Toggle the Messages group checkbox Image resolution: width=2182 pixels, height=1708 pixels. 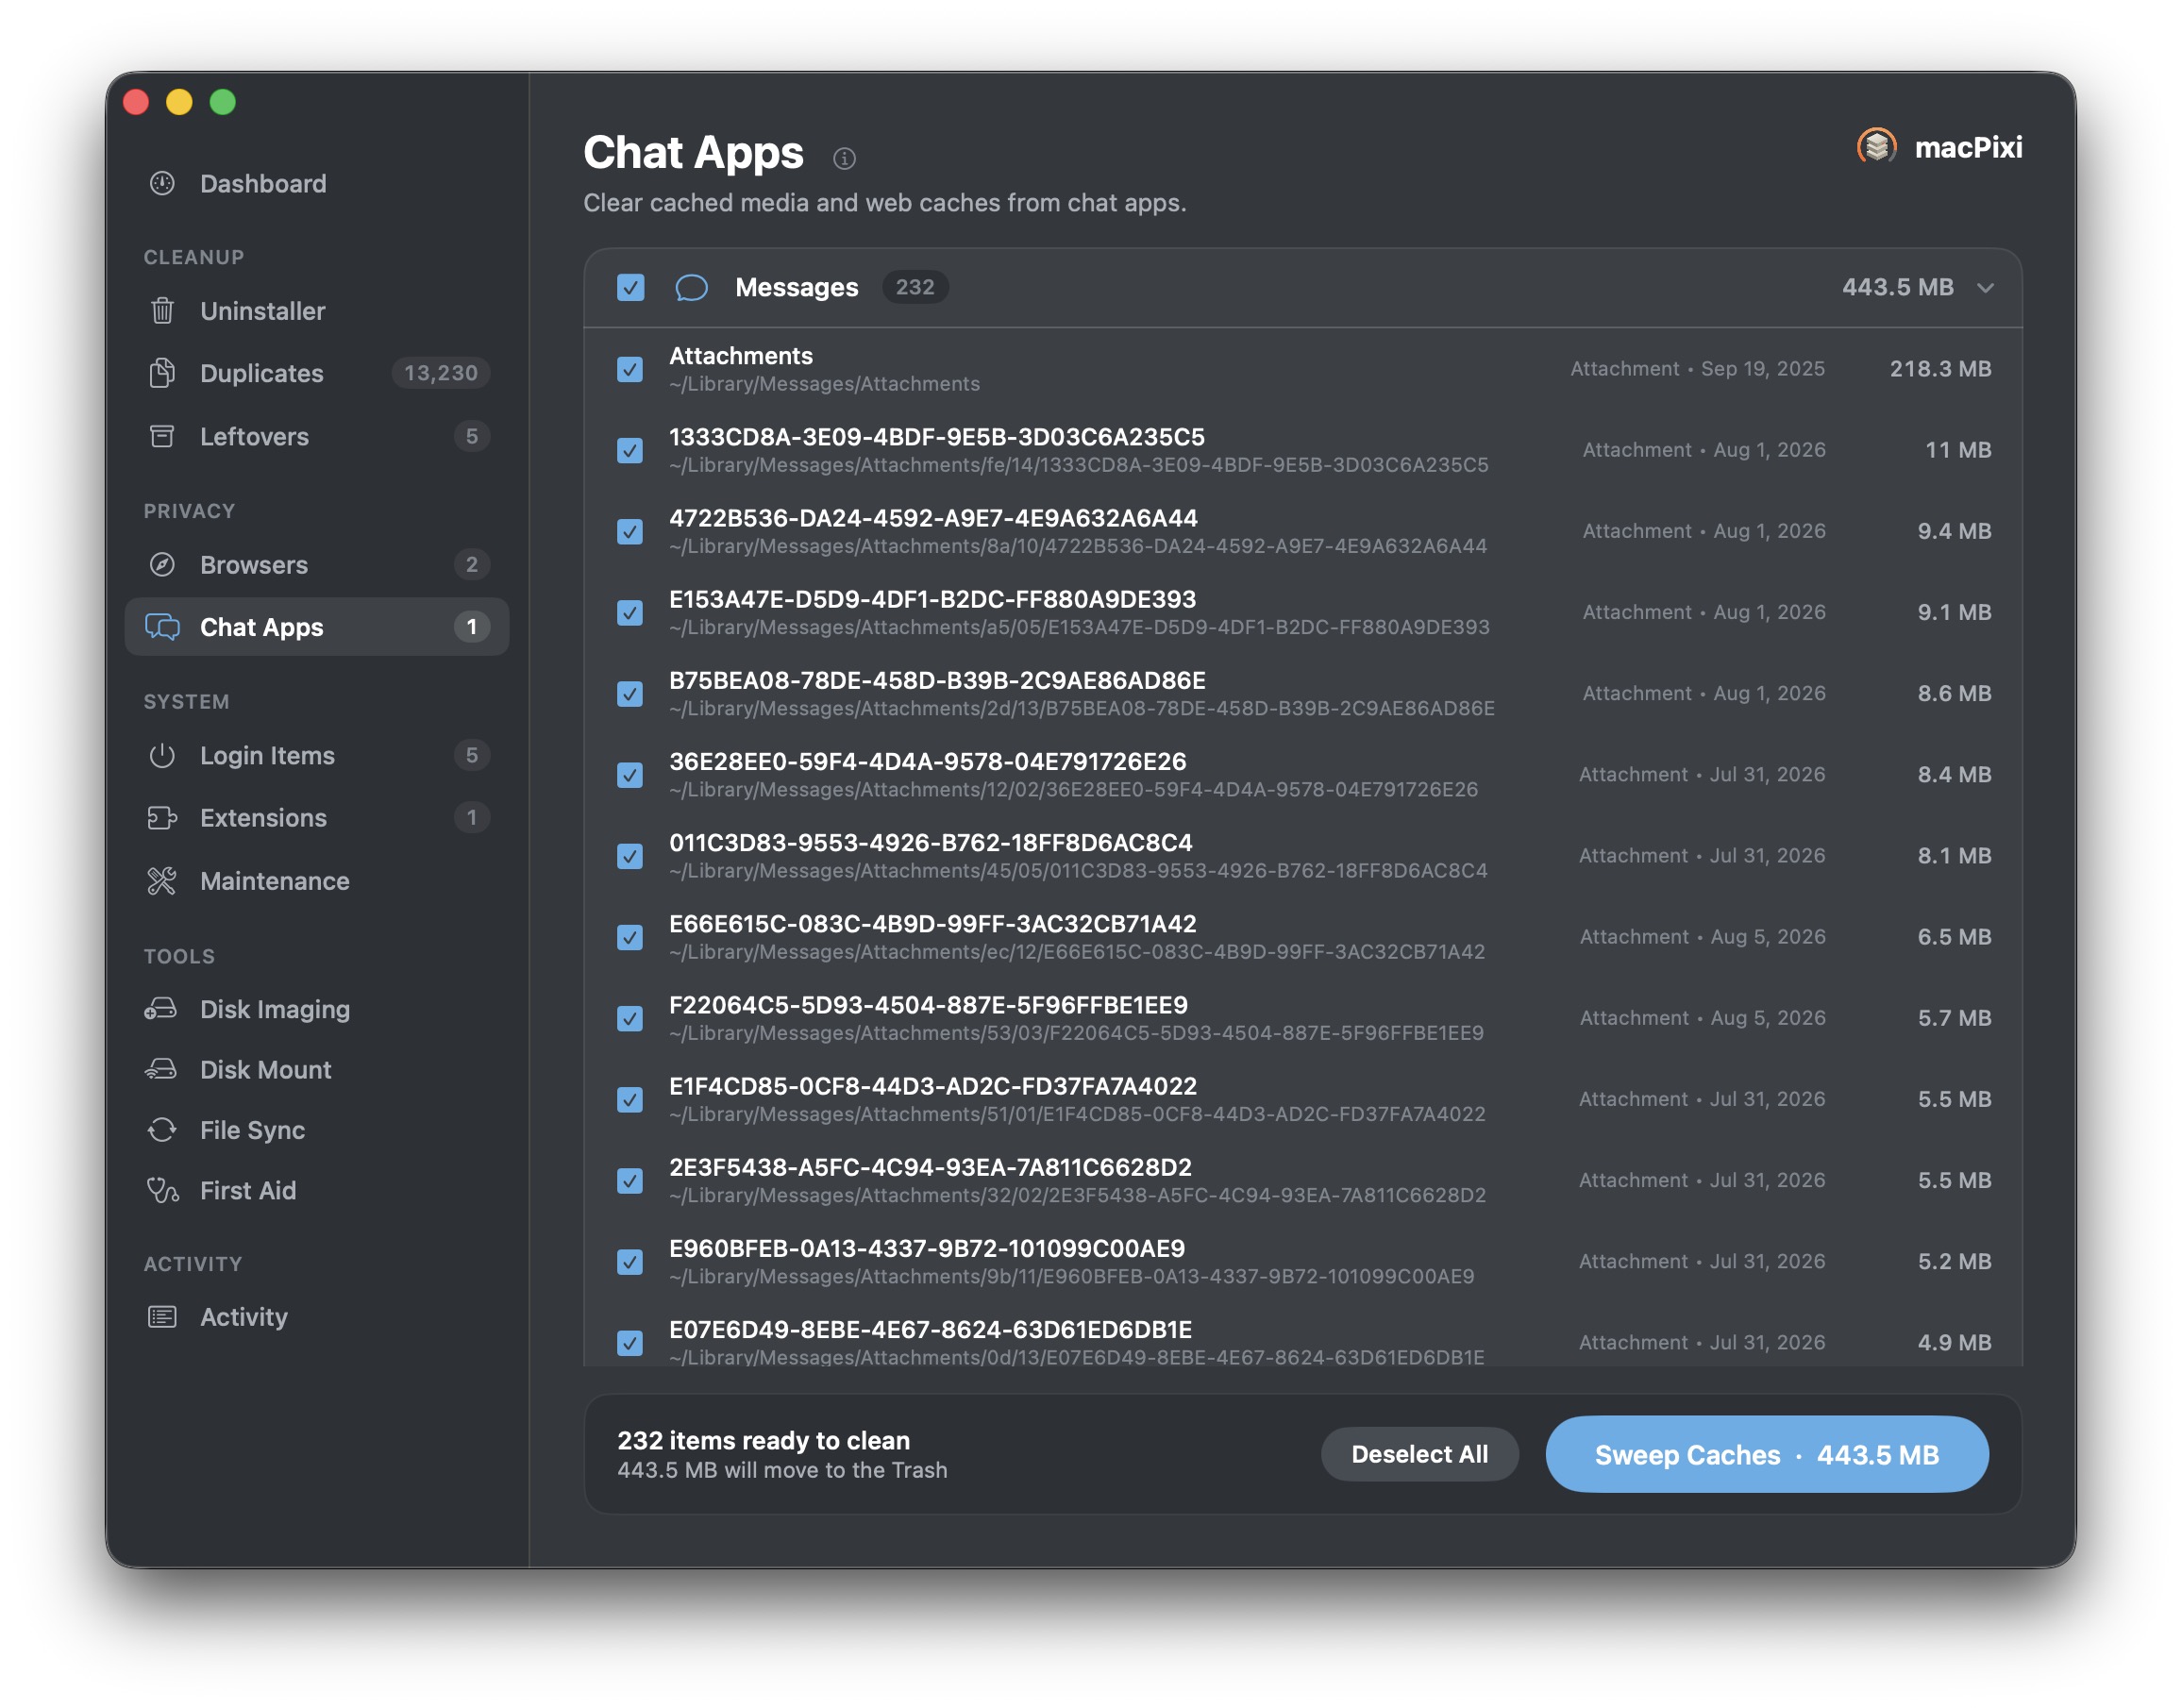click(631, 288)
